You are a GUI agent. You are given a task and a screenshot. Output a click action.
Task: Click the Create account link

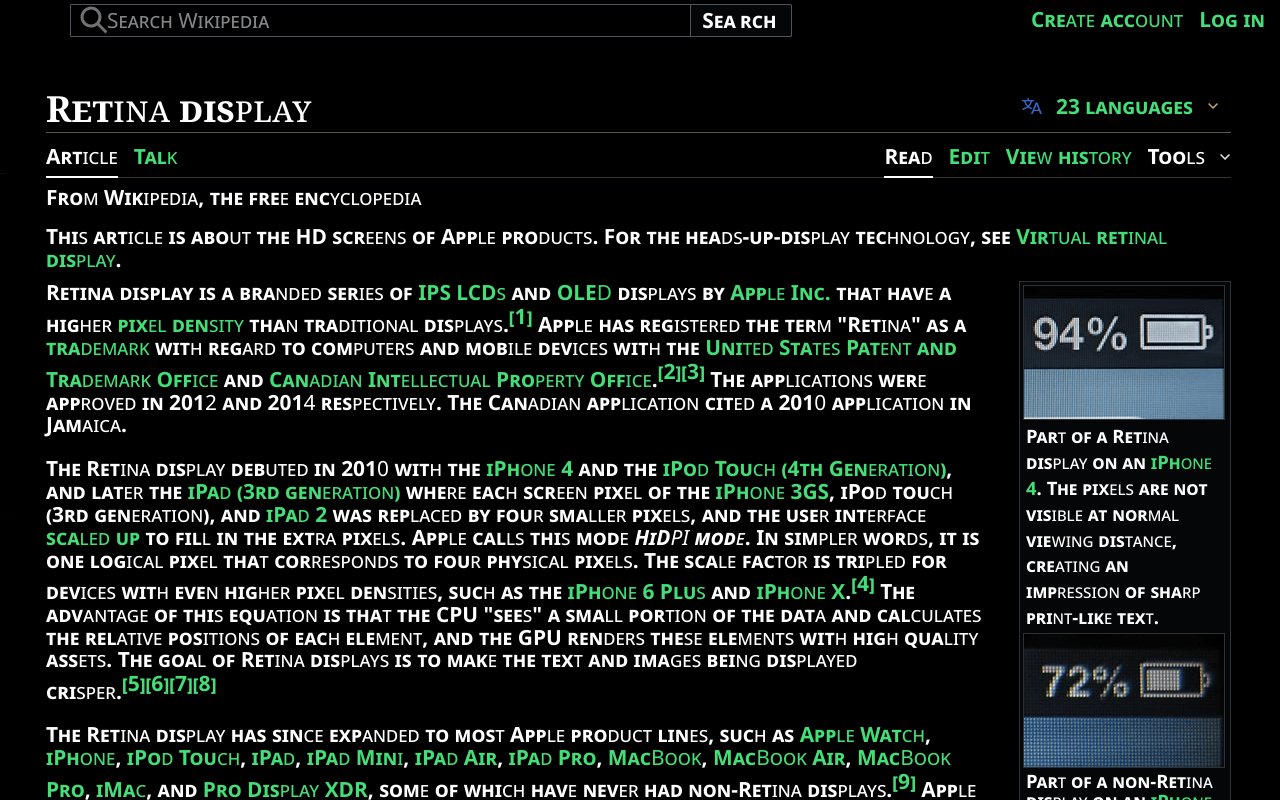tap(1107, 20)
